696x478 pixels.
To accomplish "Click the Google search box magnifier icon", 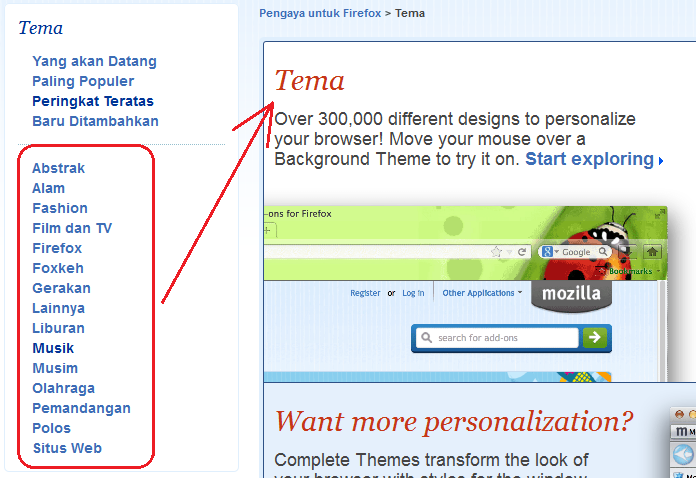I will click(602, 252).
